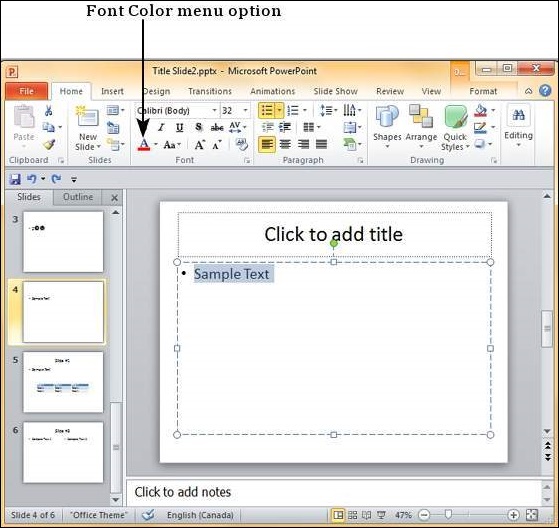The width and height of the screenshot is (559, 528).
Task: Switch to the Slide Show tab
Action: (x=335, y=91)
